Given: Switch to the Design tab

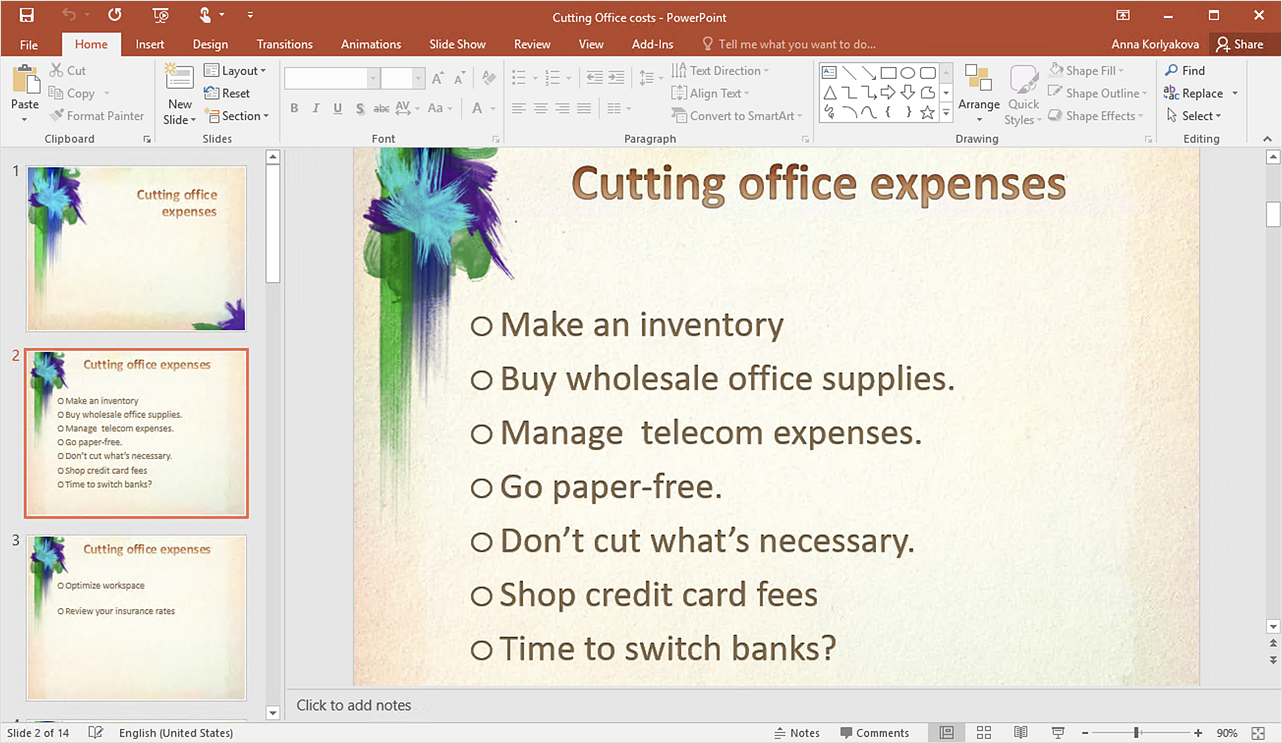Looking at the screenshot, I should tap(210, 44).
